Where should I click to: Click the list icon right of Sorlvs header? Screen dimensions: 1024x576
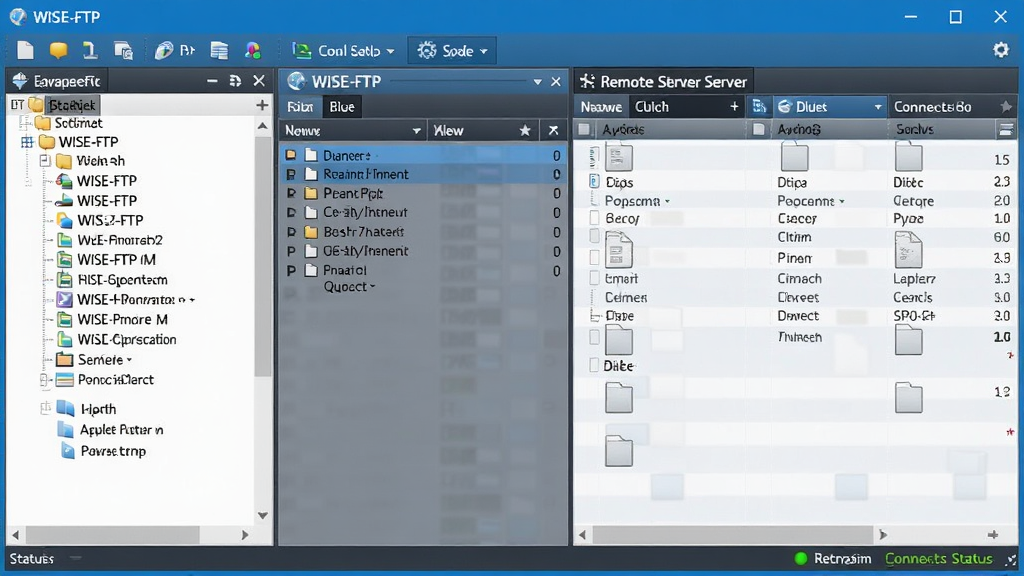[x=1006, y=129]
